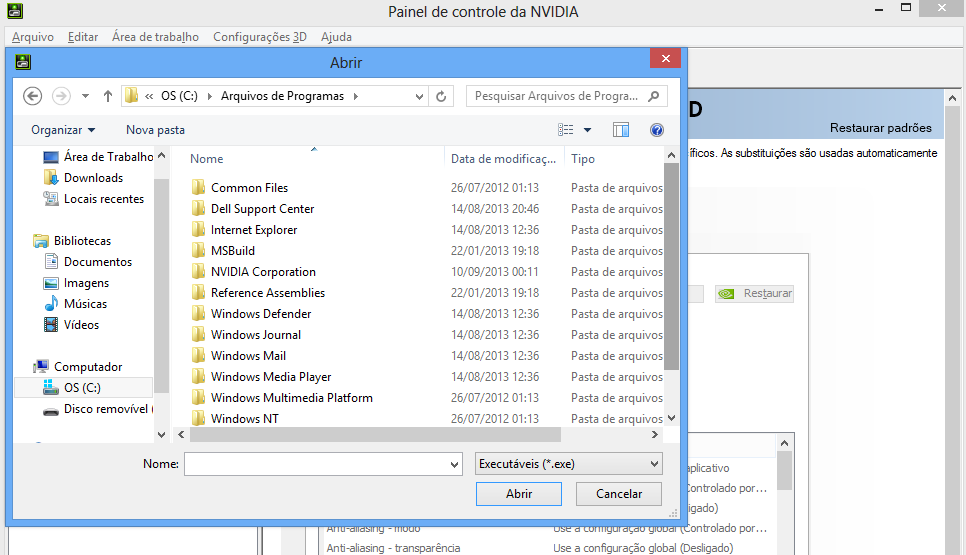966x555 pixels.
Task: Click the Abrir button
Action: [519, 494]
